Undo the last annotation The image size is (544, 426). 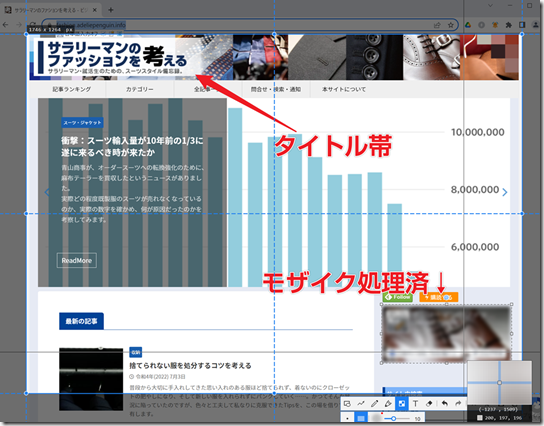(x=445, y=403)
